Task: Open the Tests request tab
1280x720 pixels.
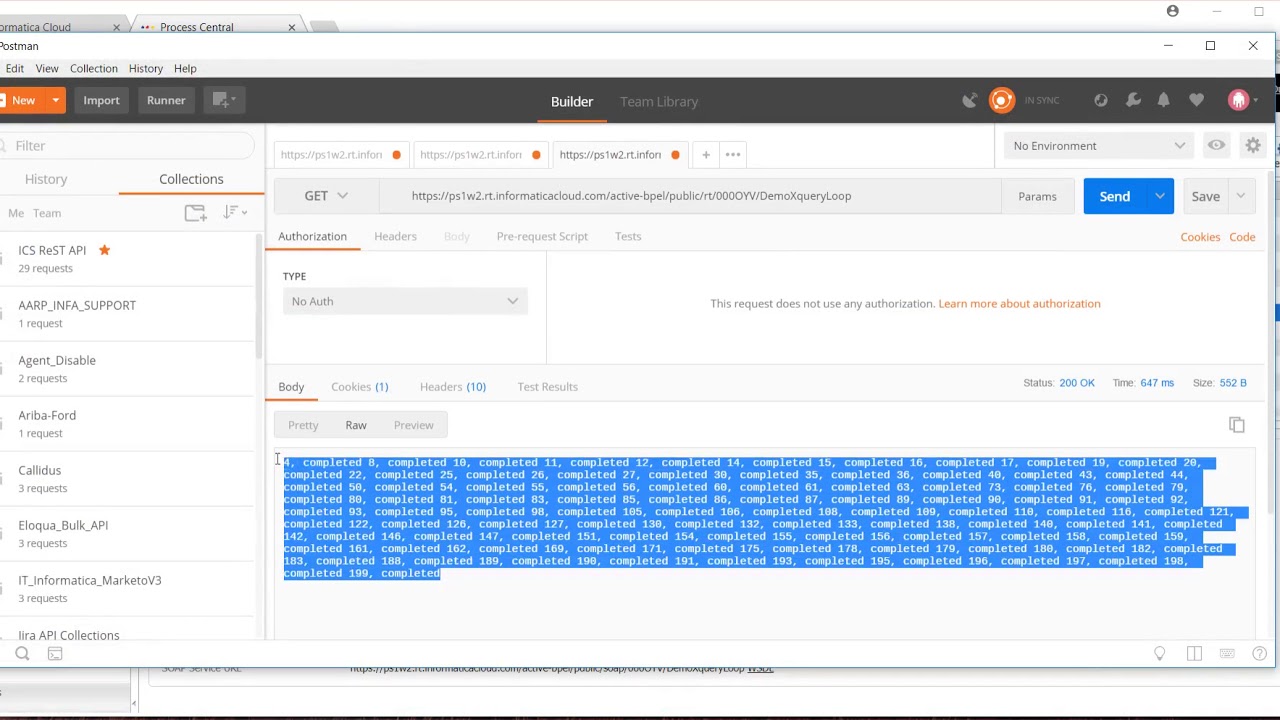Action: point(628,236)
